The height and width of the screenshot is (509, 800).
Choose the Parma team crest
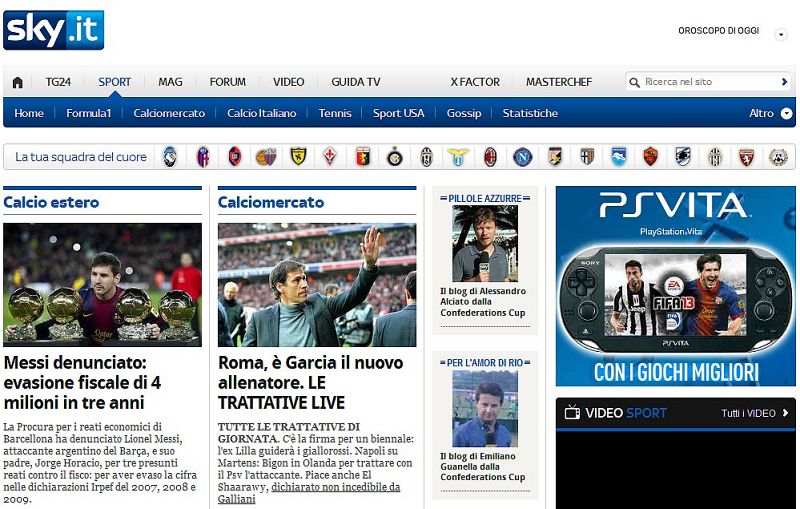click(x=587, y=157)
